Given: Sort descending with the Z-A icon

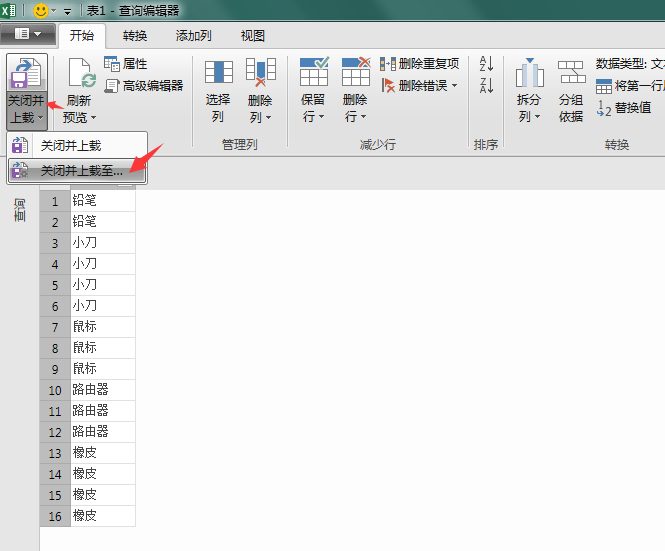Looking at the screenshot, I should [x=486, y=86].
